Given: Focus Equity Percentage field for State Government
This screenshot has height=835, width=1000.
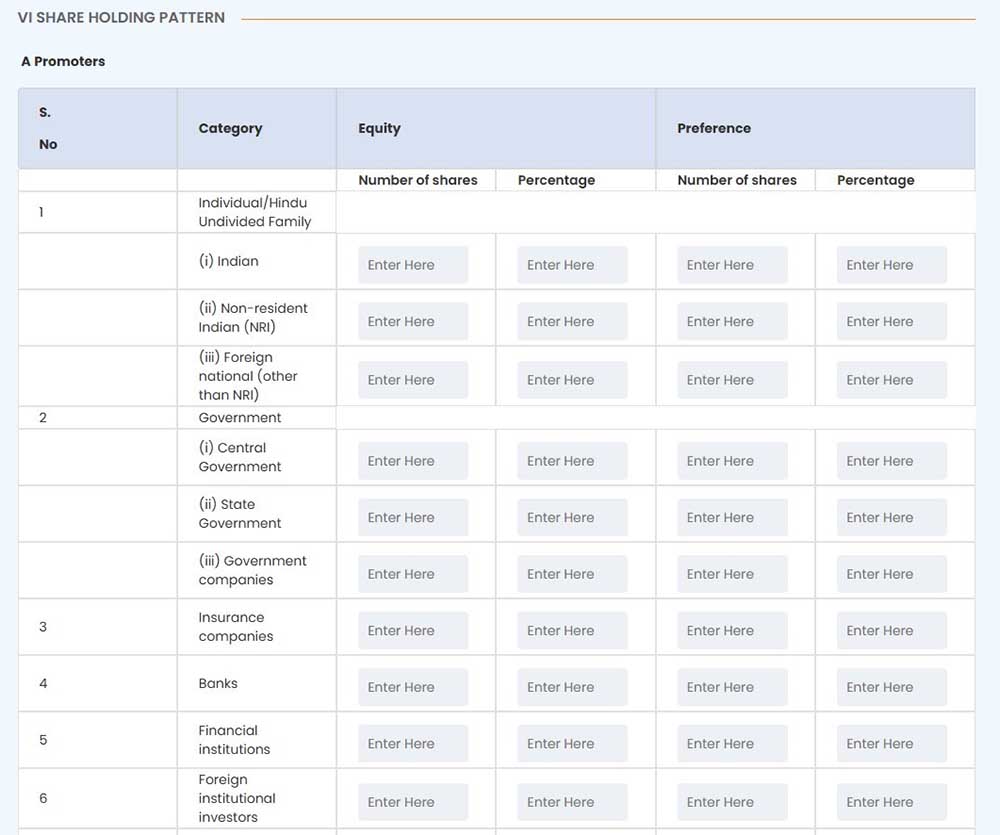Looking at the screenshot, I should point(572,518).
